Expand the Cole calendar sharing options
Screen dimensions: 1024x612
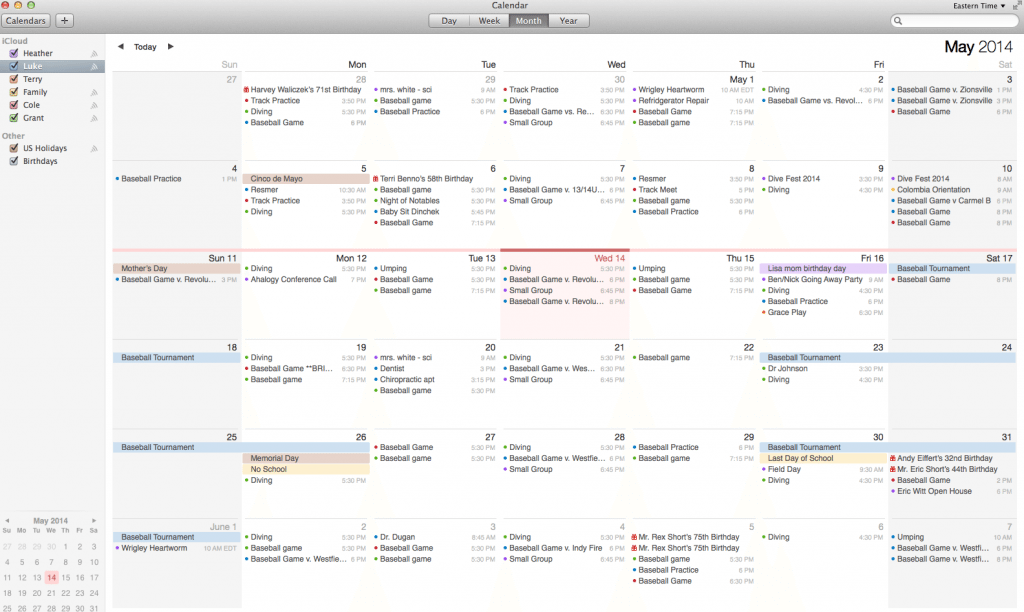point(93,104)
